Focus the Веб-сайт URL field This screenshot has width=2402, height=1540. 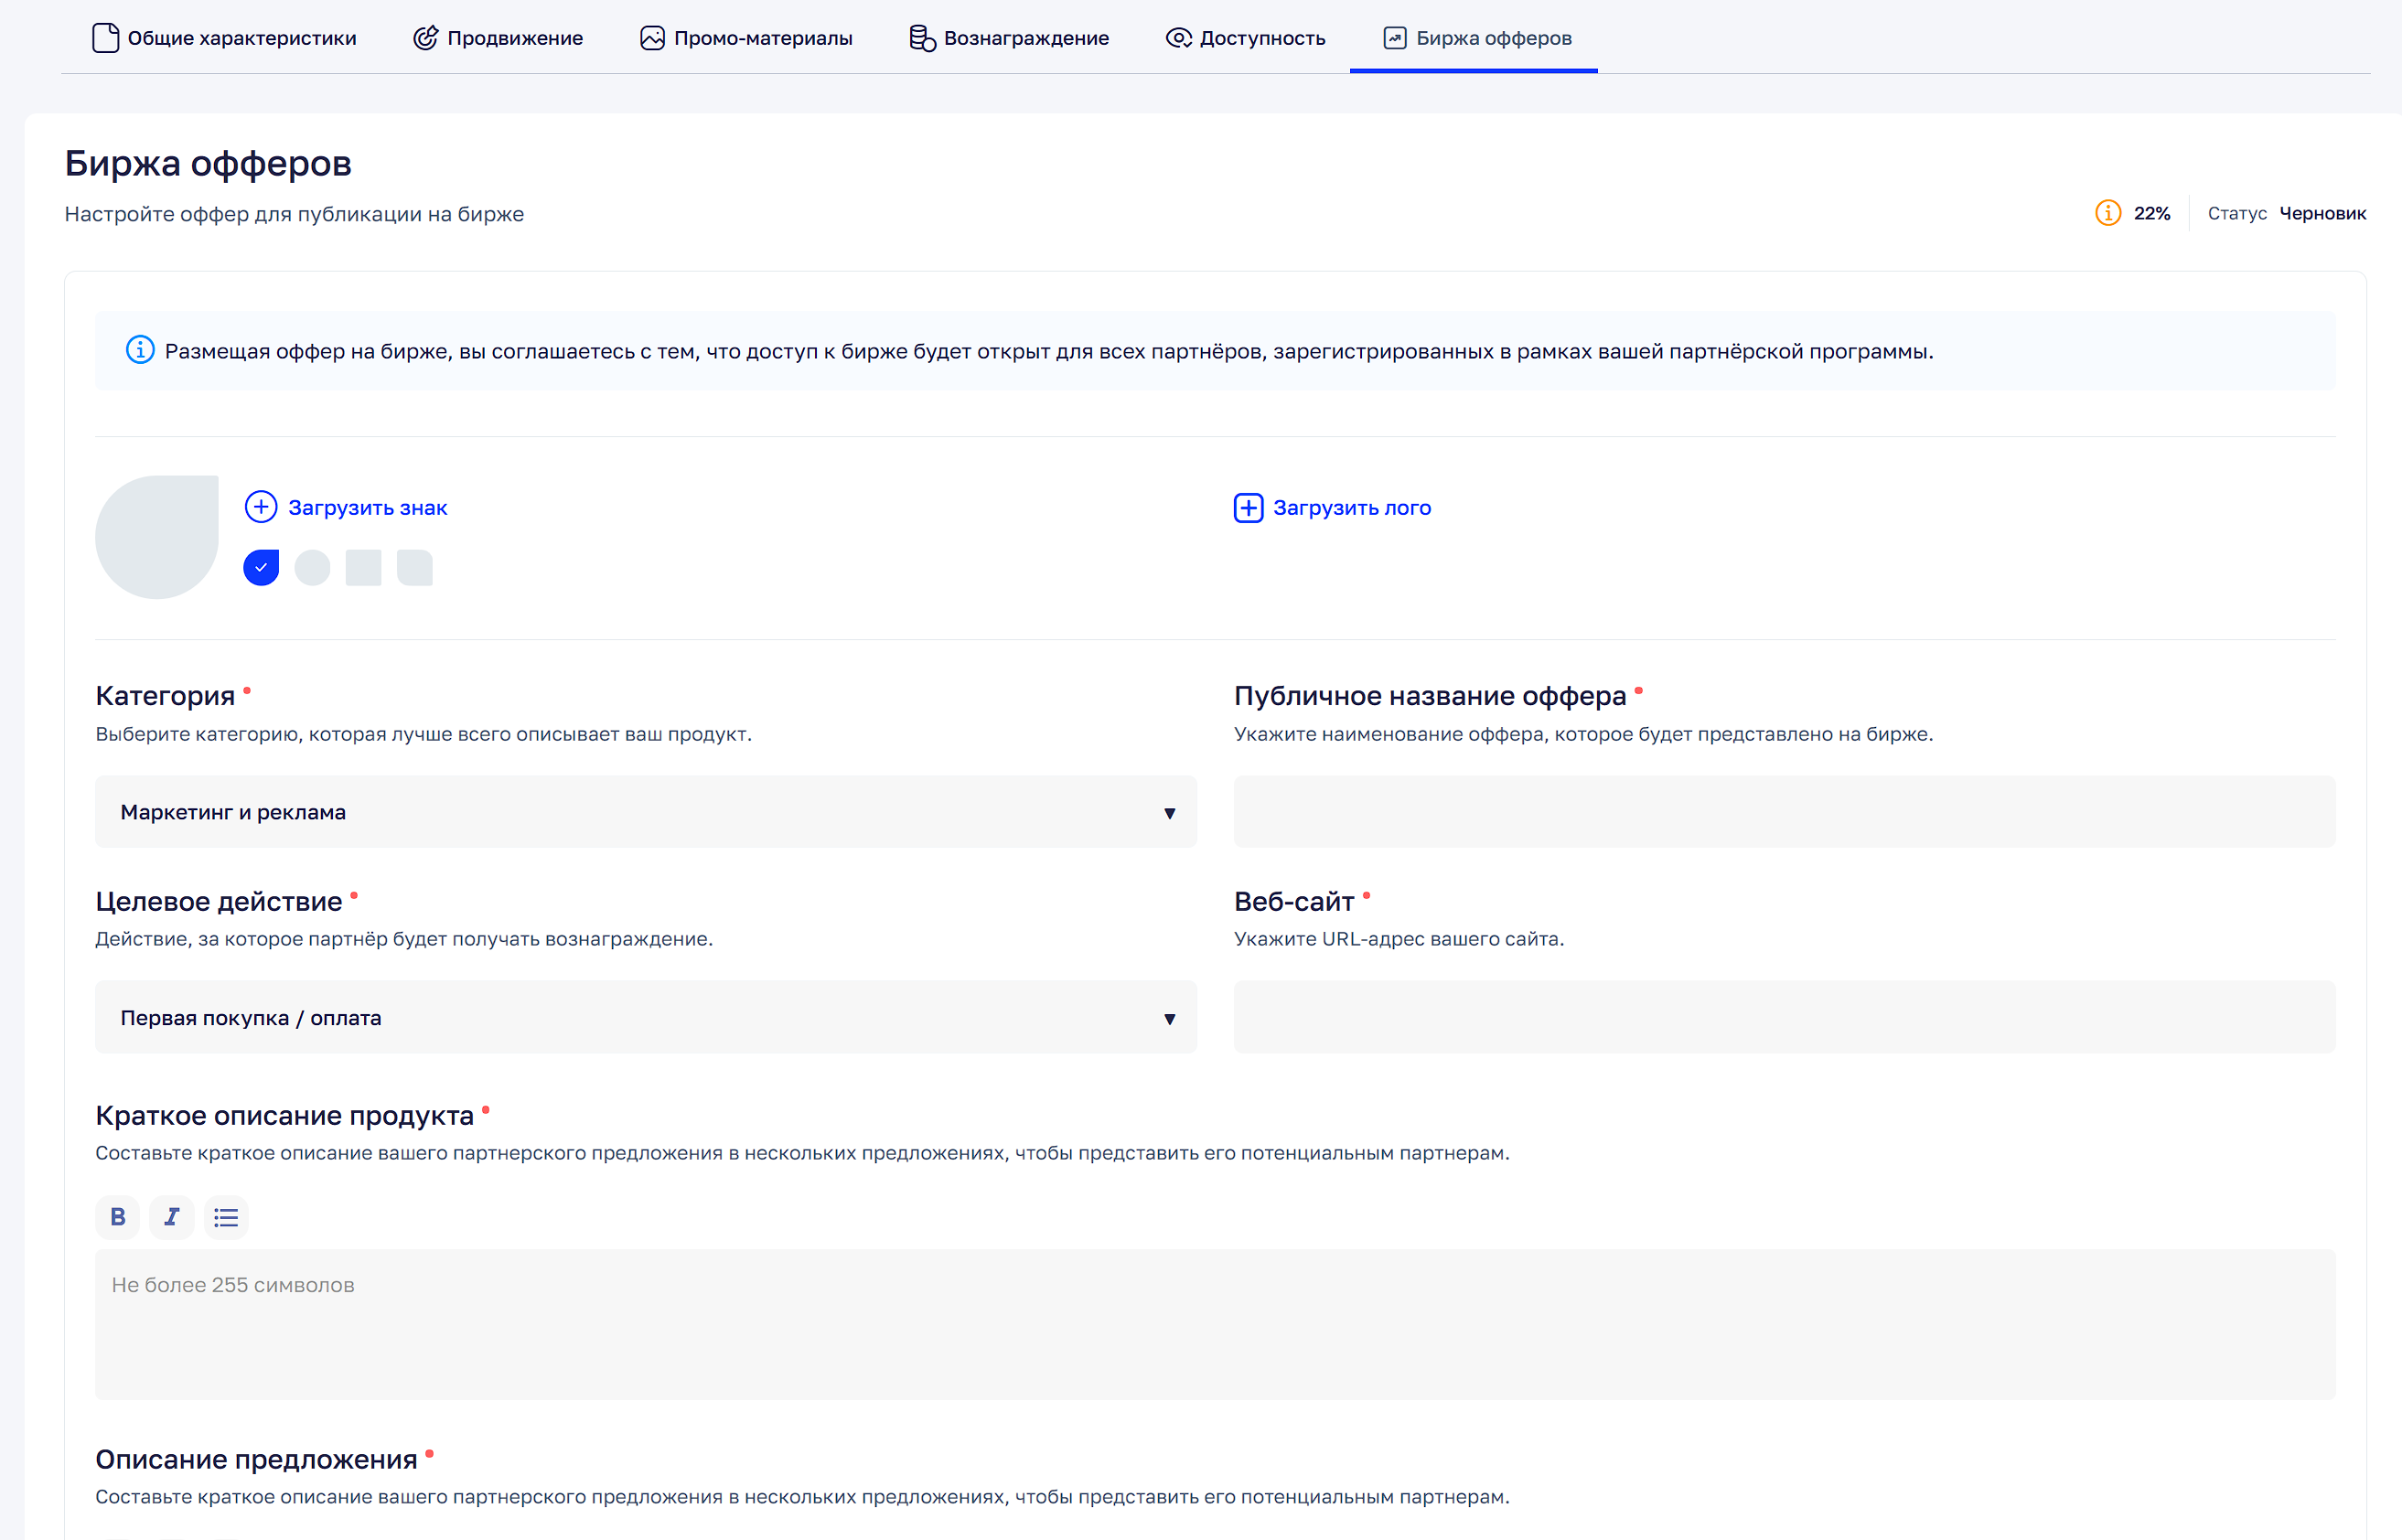pyautogui.click(x=1783, y=1017)
